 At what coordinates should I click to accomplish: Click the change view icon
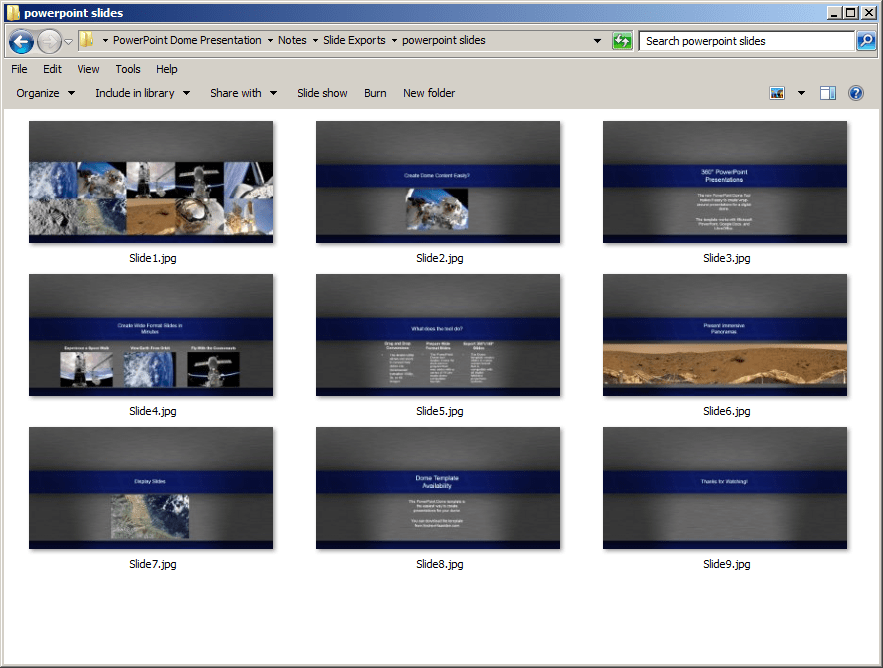[777, 93]
